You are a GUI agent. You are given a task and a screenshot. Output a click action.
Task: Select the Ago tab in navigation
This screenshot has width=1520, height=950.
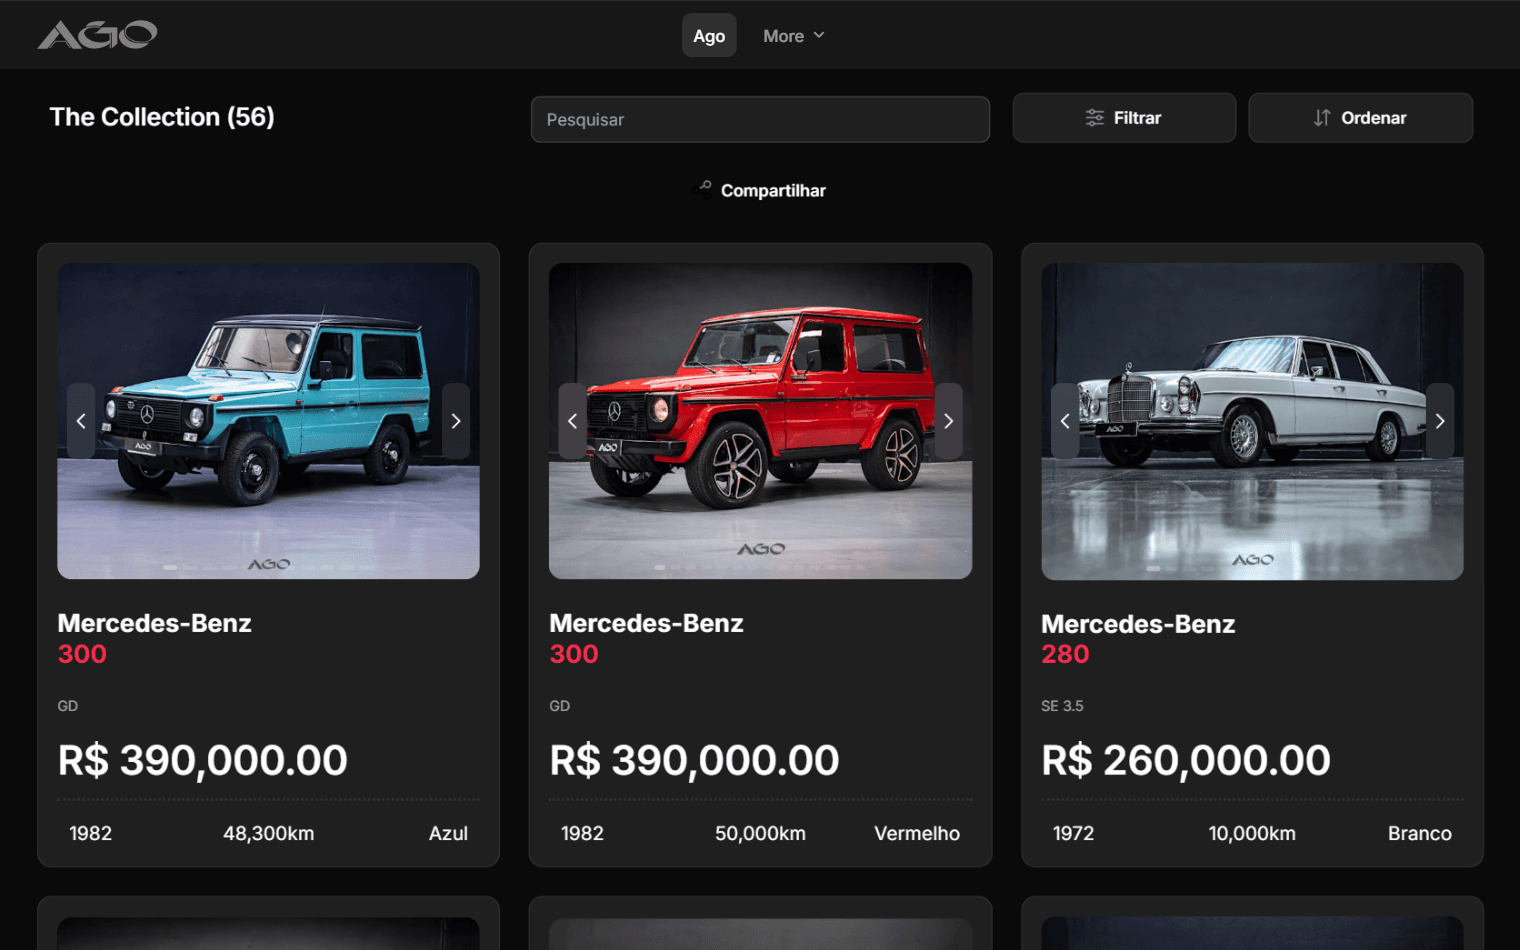pos(709,36)
